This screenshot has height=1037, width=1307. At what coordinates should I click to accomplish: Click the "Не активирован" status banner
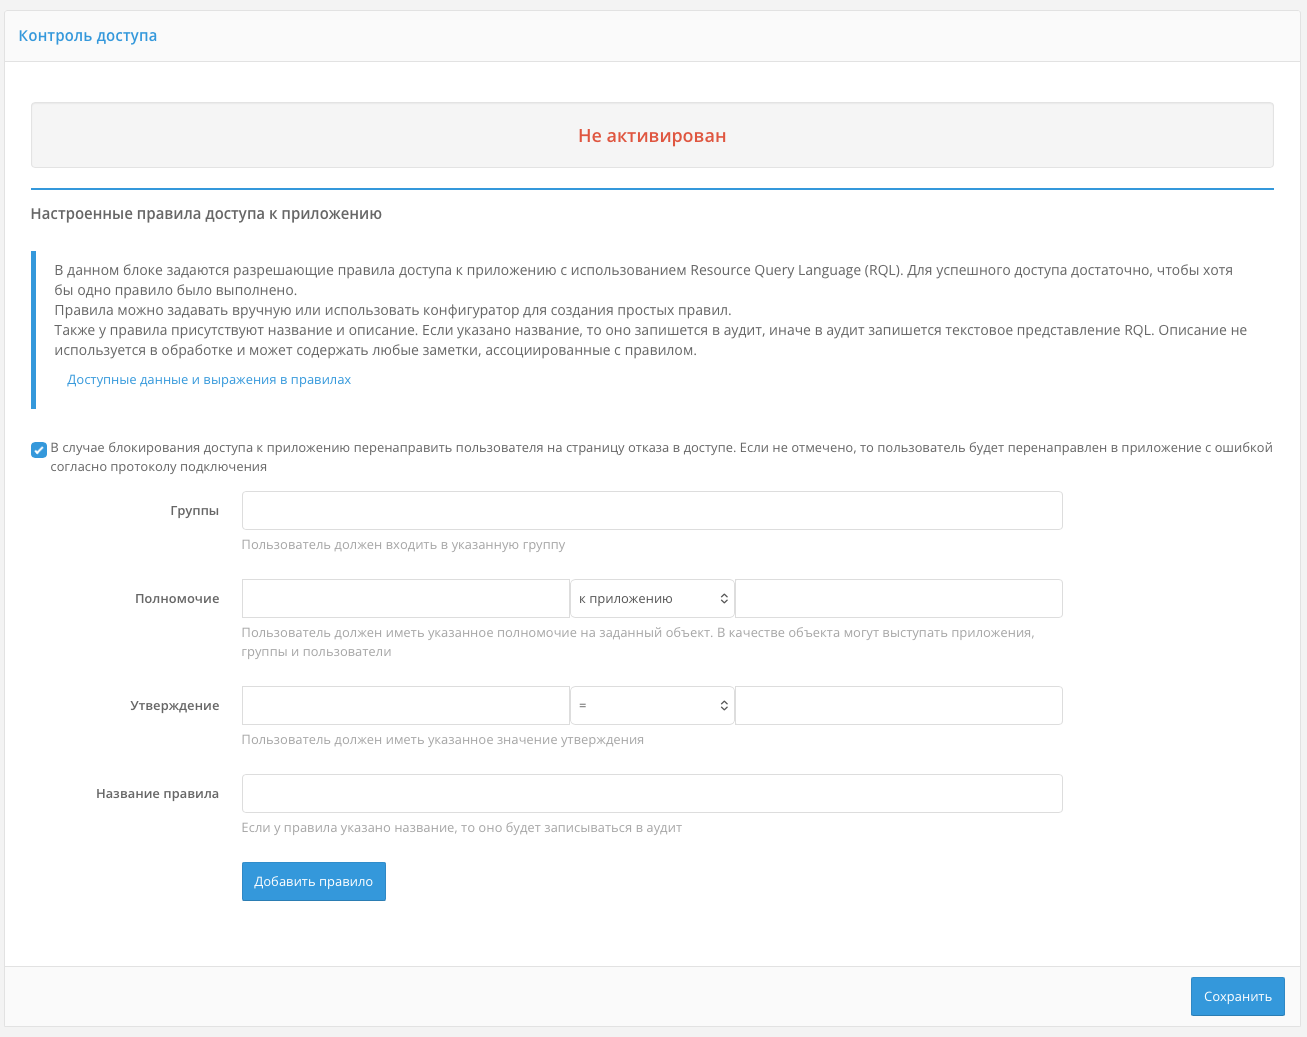click(652, 136)
